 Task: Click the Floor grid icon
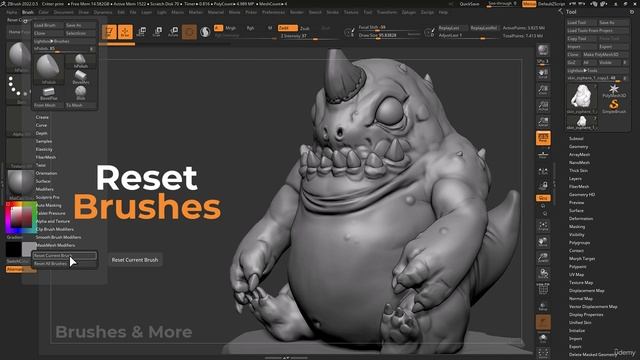[x=543, y=154]
